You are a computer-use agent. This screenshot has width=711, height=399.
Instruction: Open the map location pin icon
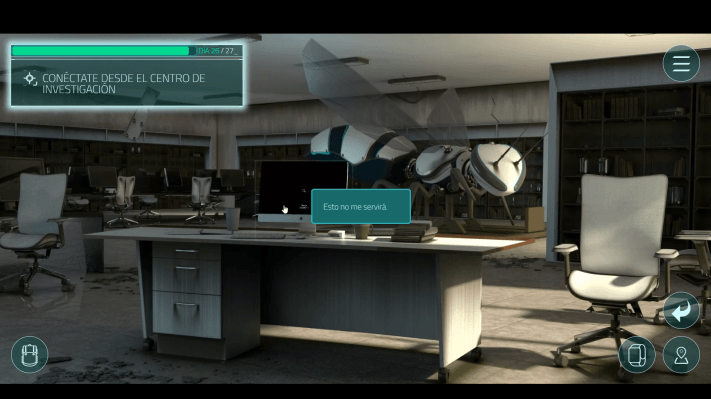tap(681, 355)
